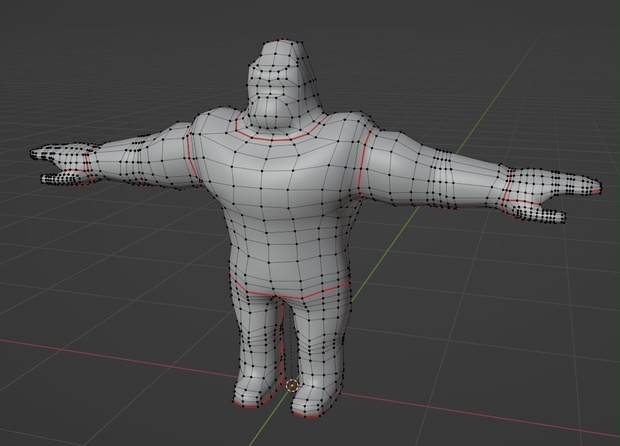The image size is (620, 446).
Task: Select the wrist seam on the right-side hand
Action: pyautogui.click(x=507, y=189)
